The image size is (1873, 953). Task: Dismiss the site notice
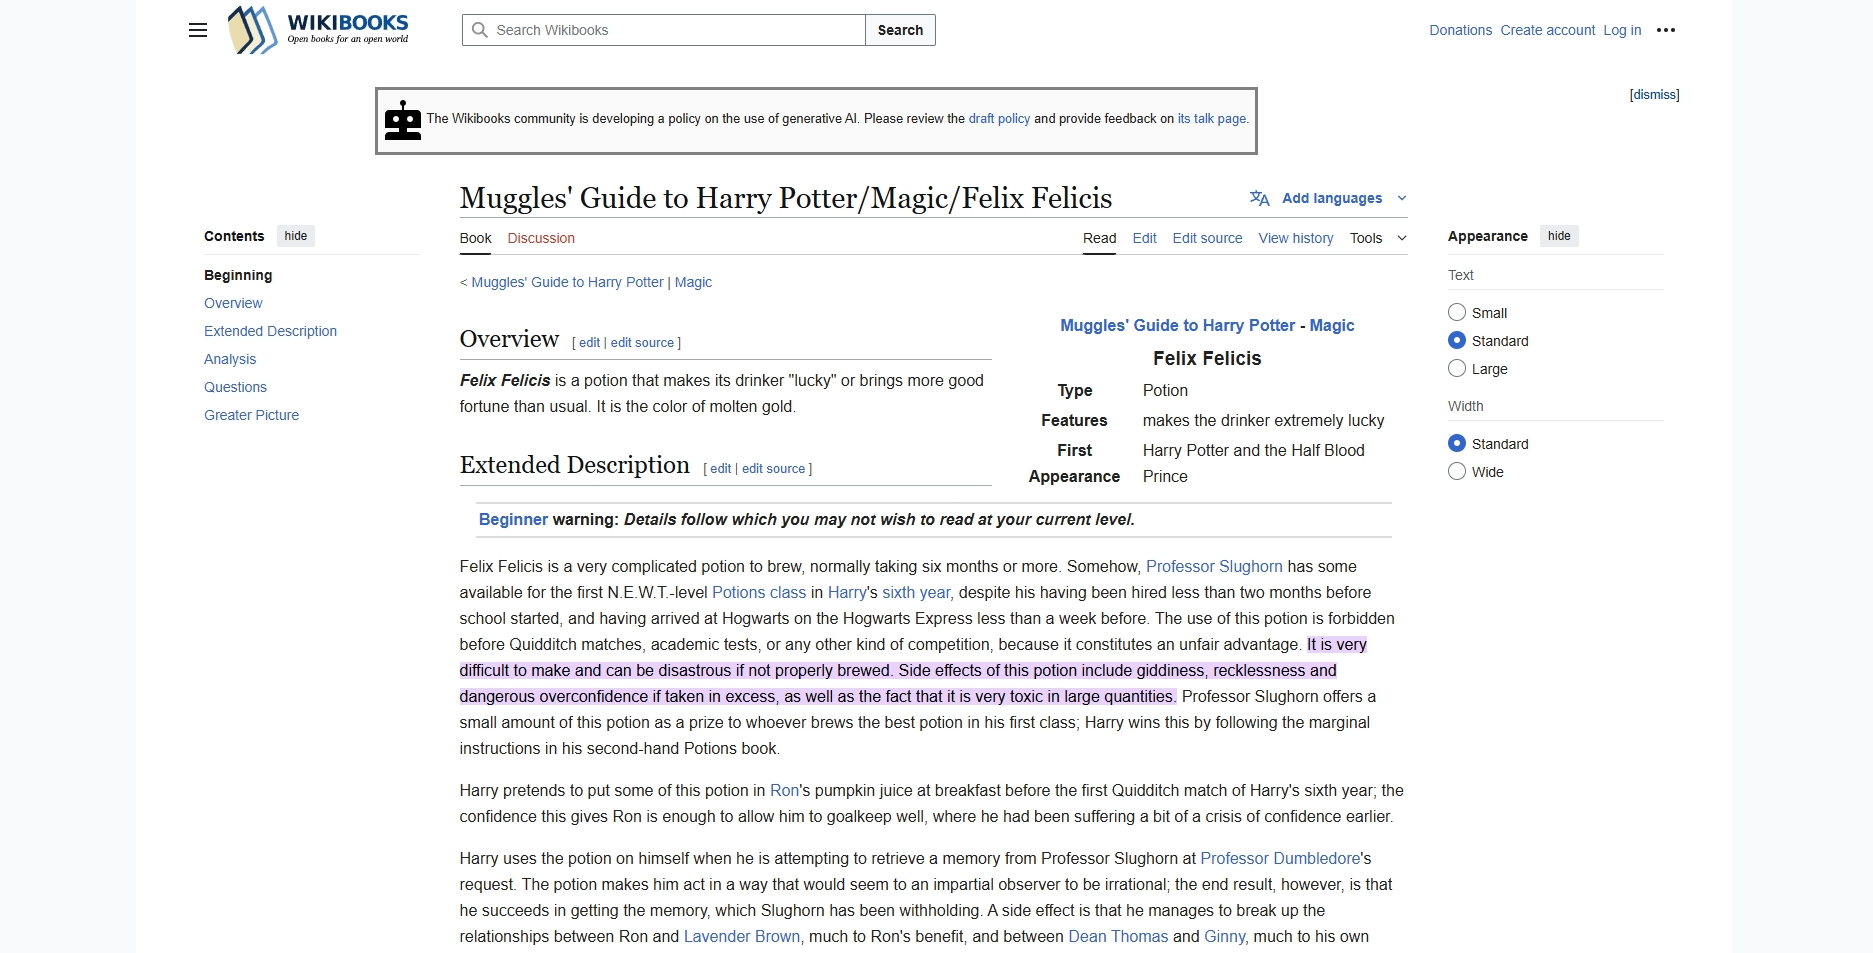(1654, 95)
